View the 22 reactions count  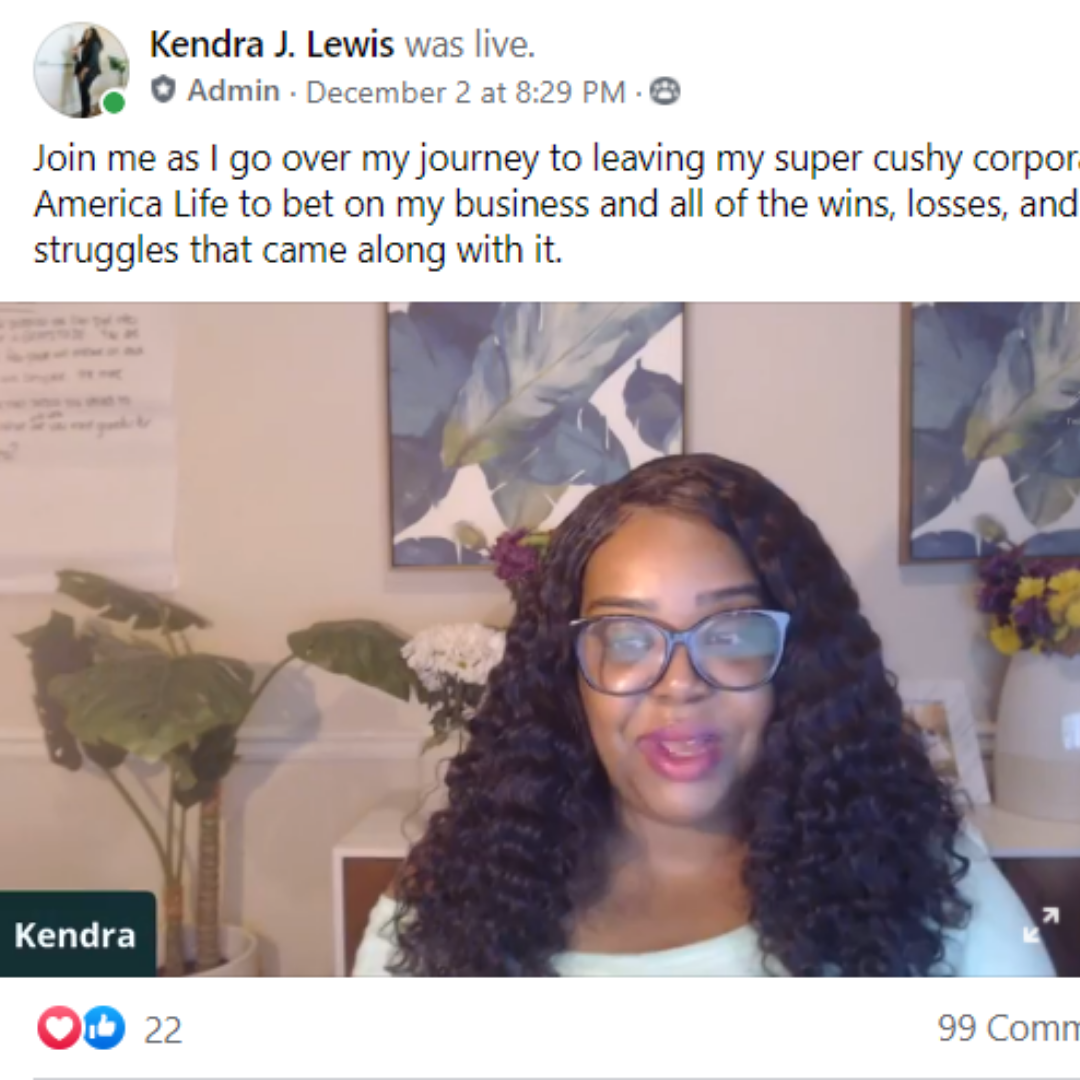[163, 1030]
